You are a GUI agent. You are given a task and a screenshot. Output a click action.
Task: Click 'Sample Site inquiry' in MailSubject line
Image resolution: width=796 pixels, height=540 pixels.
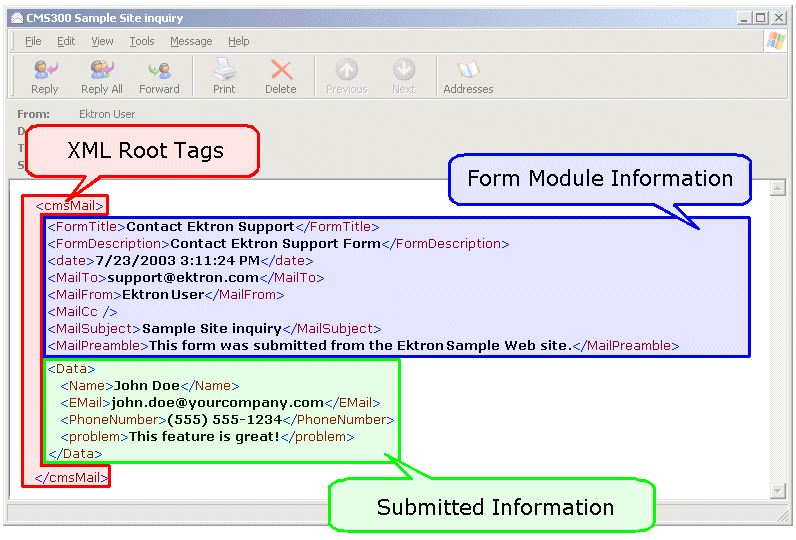tap(212, 329)
